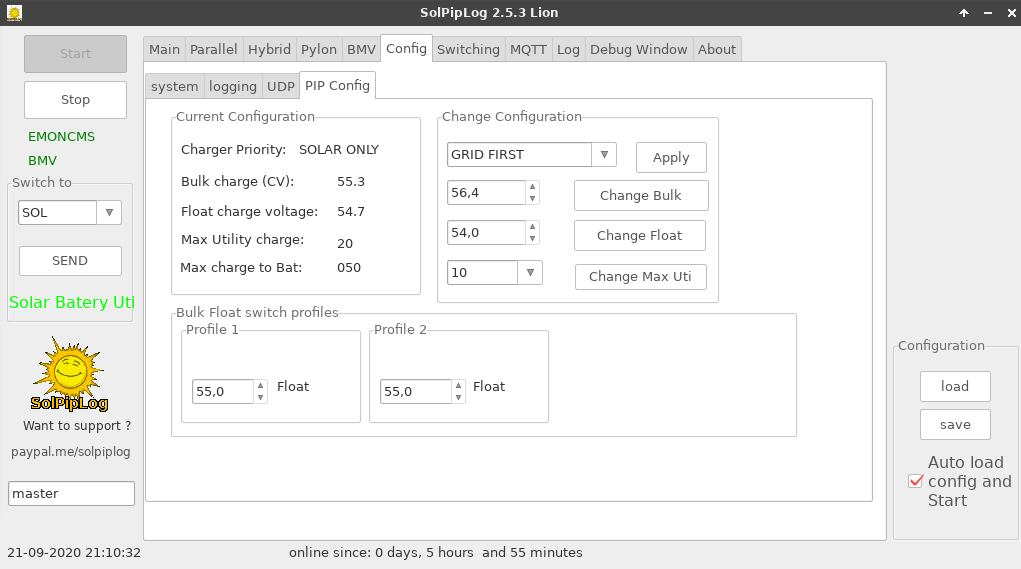Click the Stop button
Image resolution: width=1021 pixels, height=569 pixels.
tap(76, 100)
